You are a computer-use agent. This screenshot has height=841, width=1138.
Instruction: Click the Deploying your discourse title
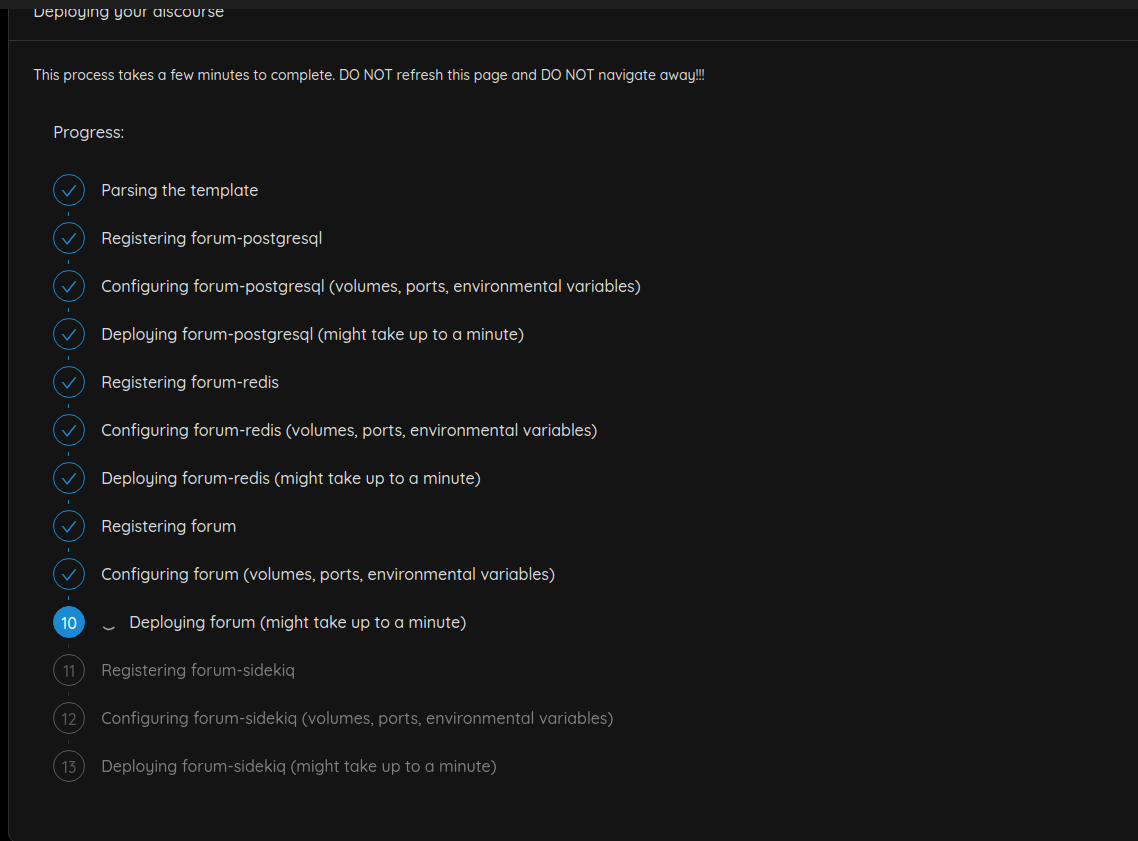(x=128, y=12)
